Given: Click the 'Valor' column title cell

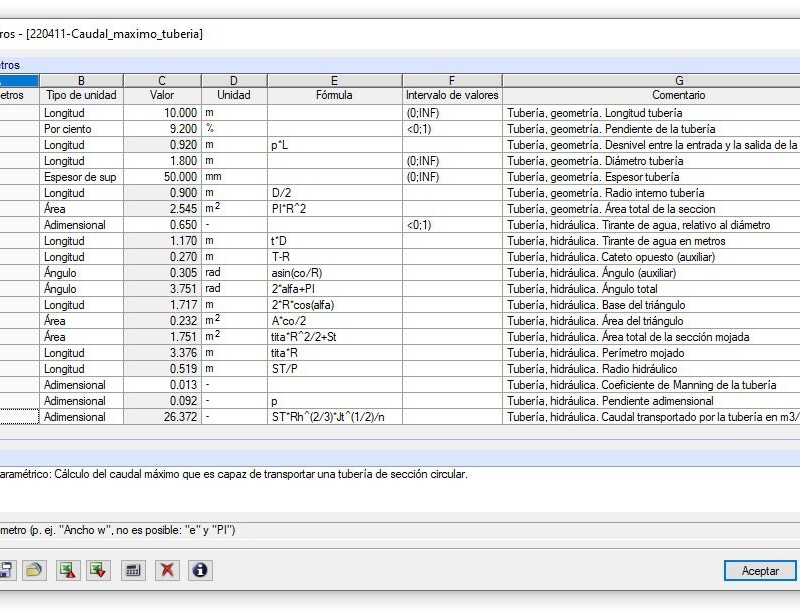Looking at the screenshot, I should [162, 95].
